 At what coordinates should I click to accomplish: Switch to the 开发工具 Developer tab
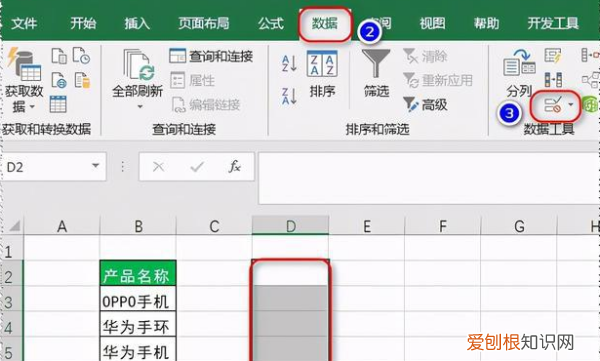[x=553, y=23]
